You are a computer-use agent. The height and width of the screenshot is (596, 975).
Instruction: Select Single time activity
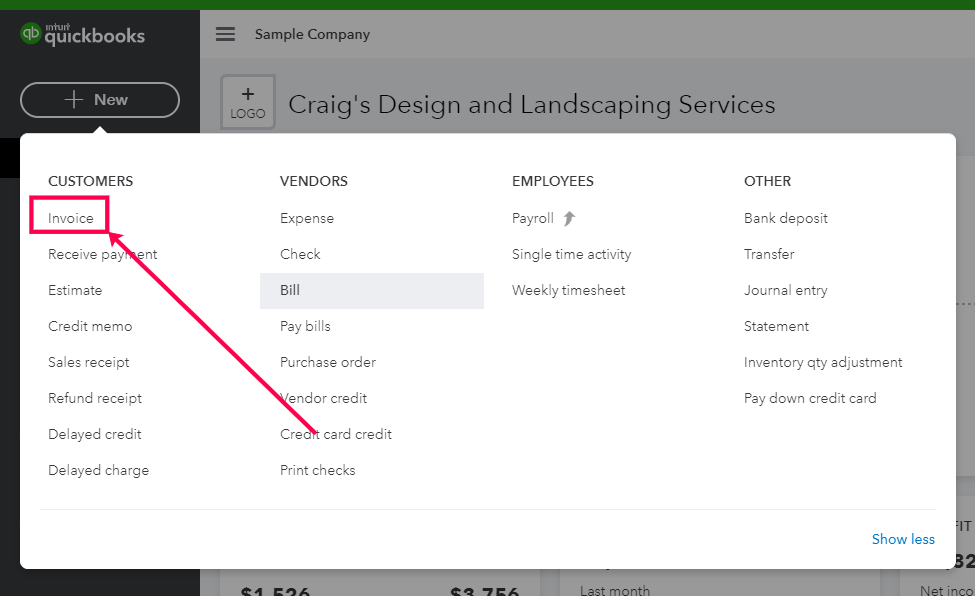[x=571, y=254]
